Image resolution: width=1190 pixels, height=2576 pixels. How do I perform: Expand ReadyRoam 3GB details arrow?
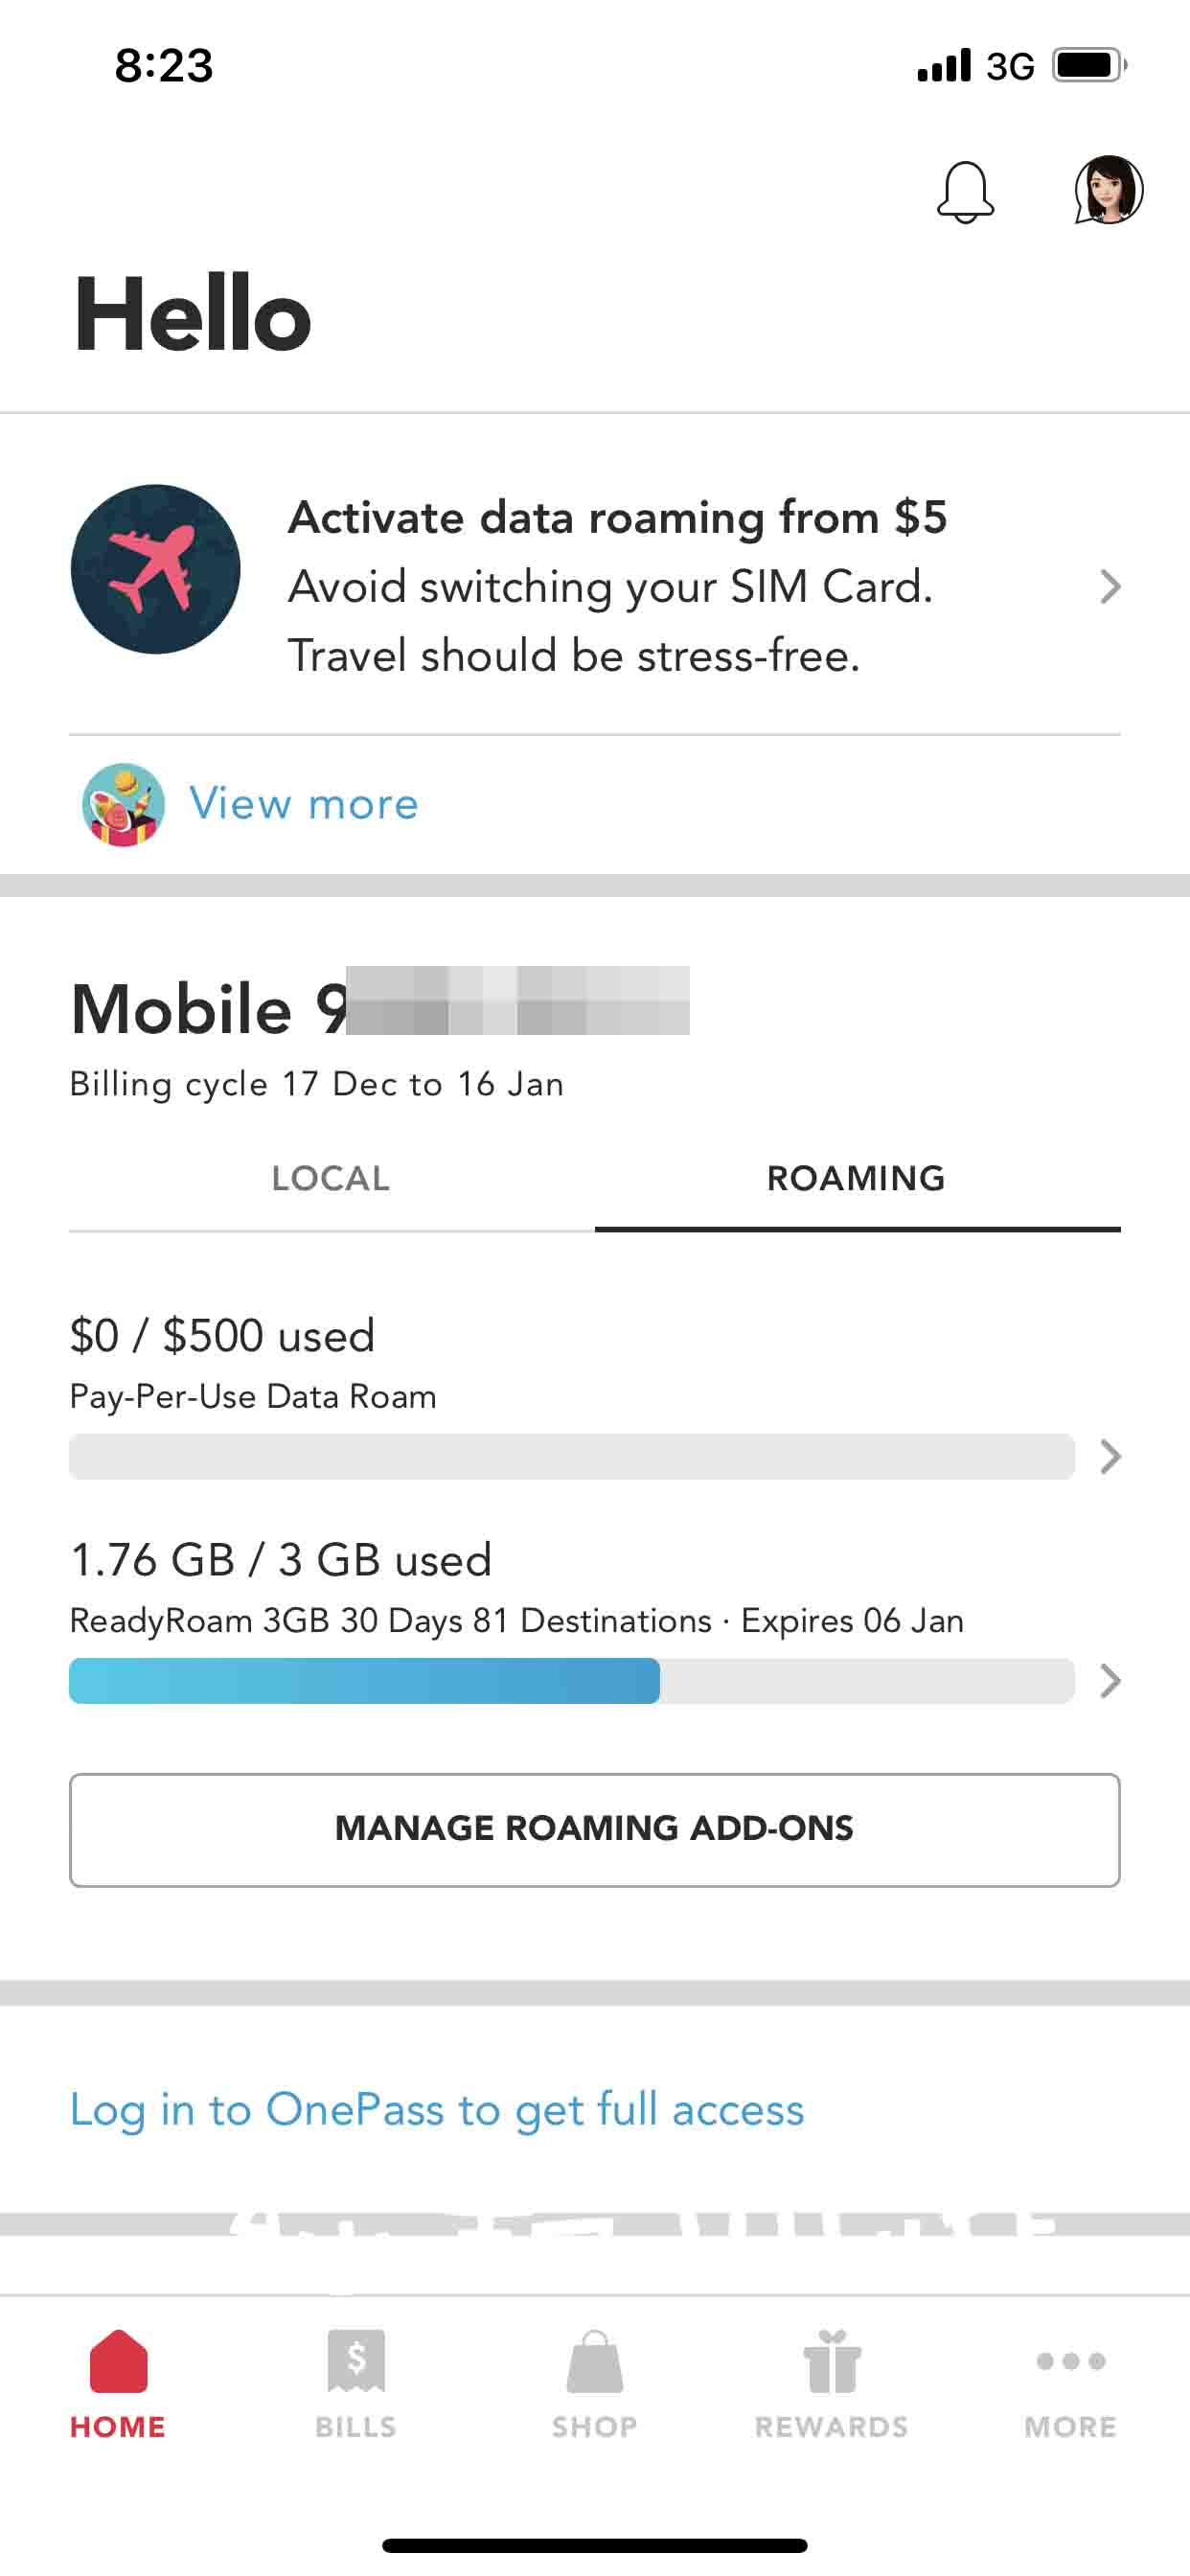tap(1109, 1681)
